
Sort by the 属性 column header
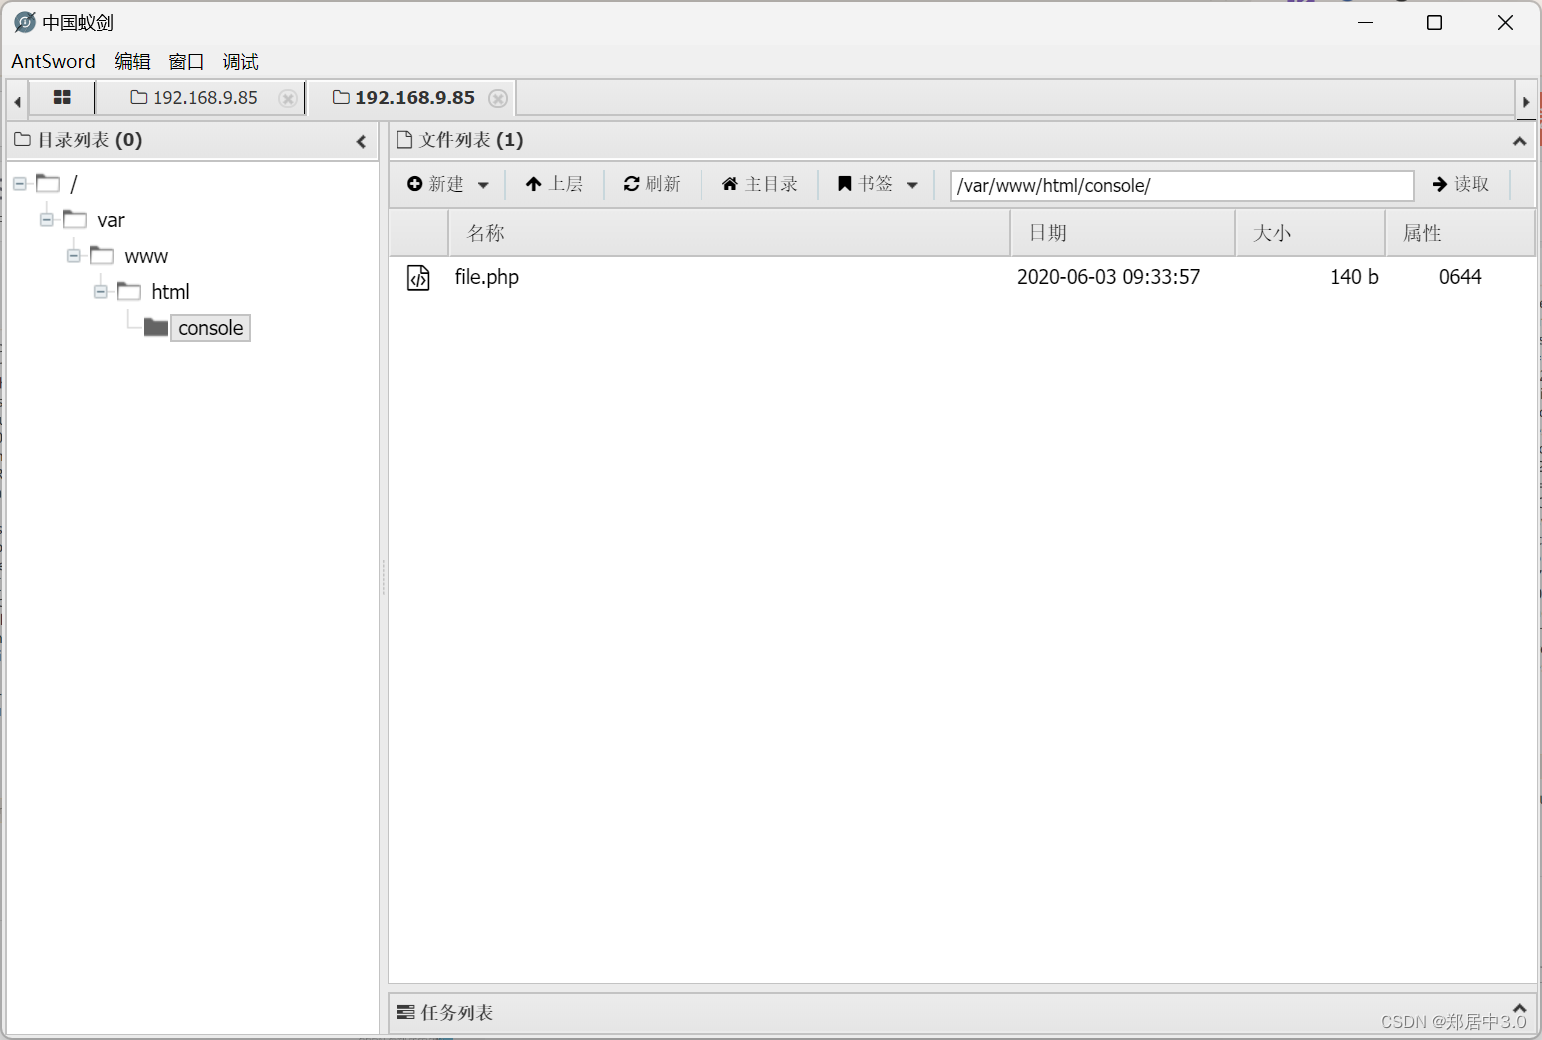pyautogui.click(x=1460, y=233)
